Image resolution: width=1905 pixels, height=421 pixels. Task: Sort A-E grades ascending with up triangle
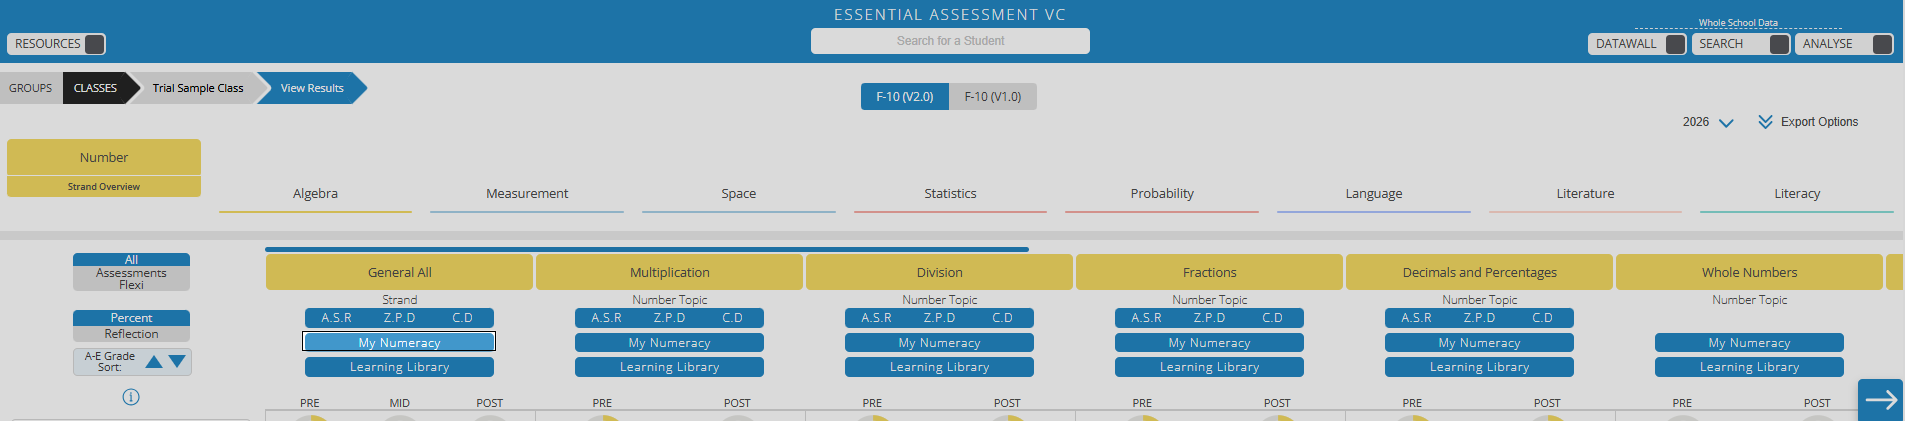point(154,362)
